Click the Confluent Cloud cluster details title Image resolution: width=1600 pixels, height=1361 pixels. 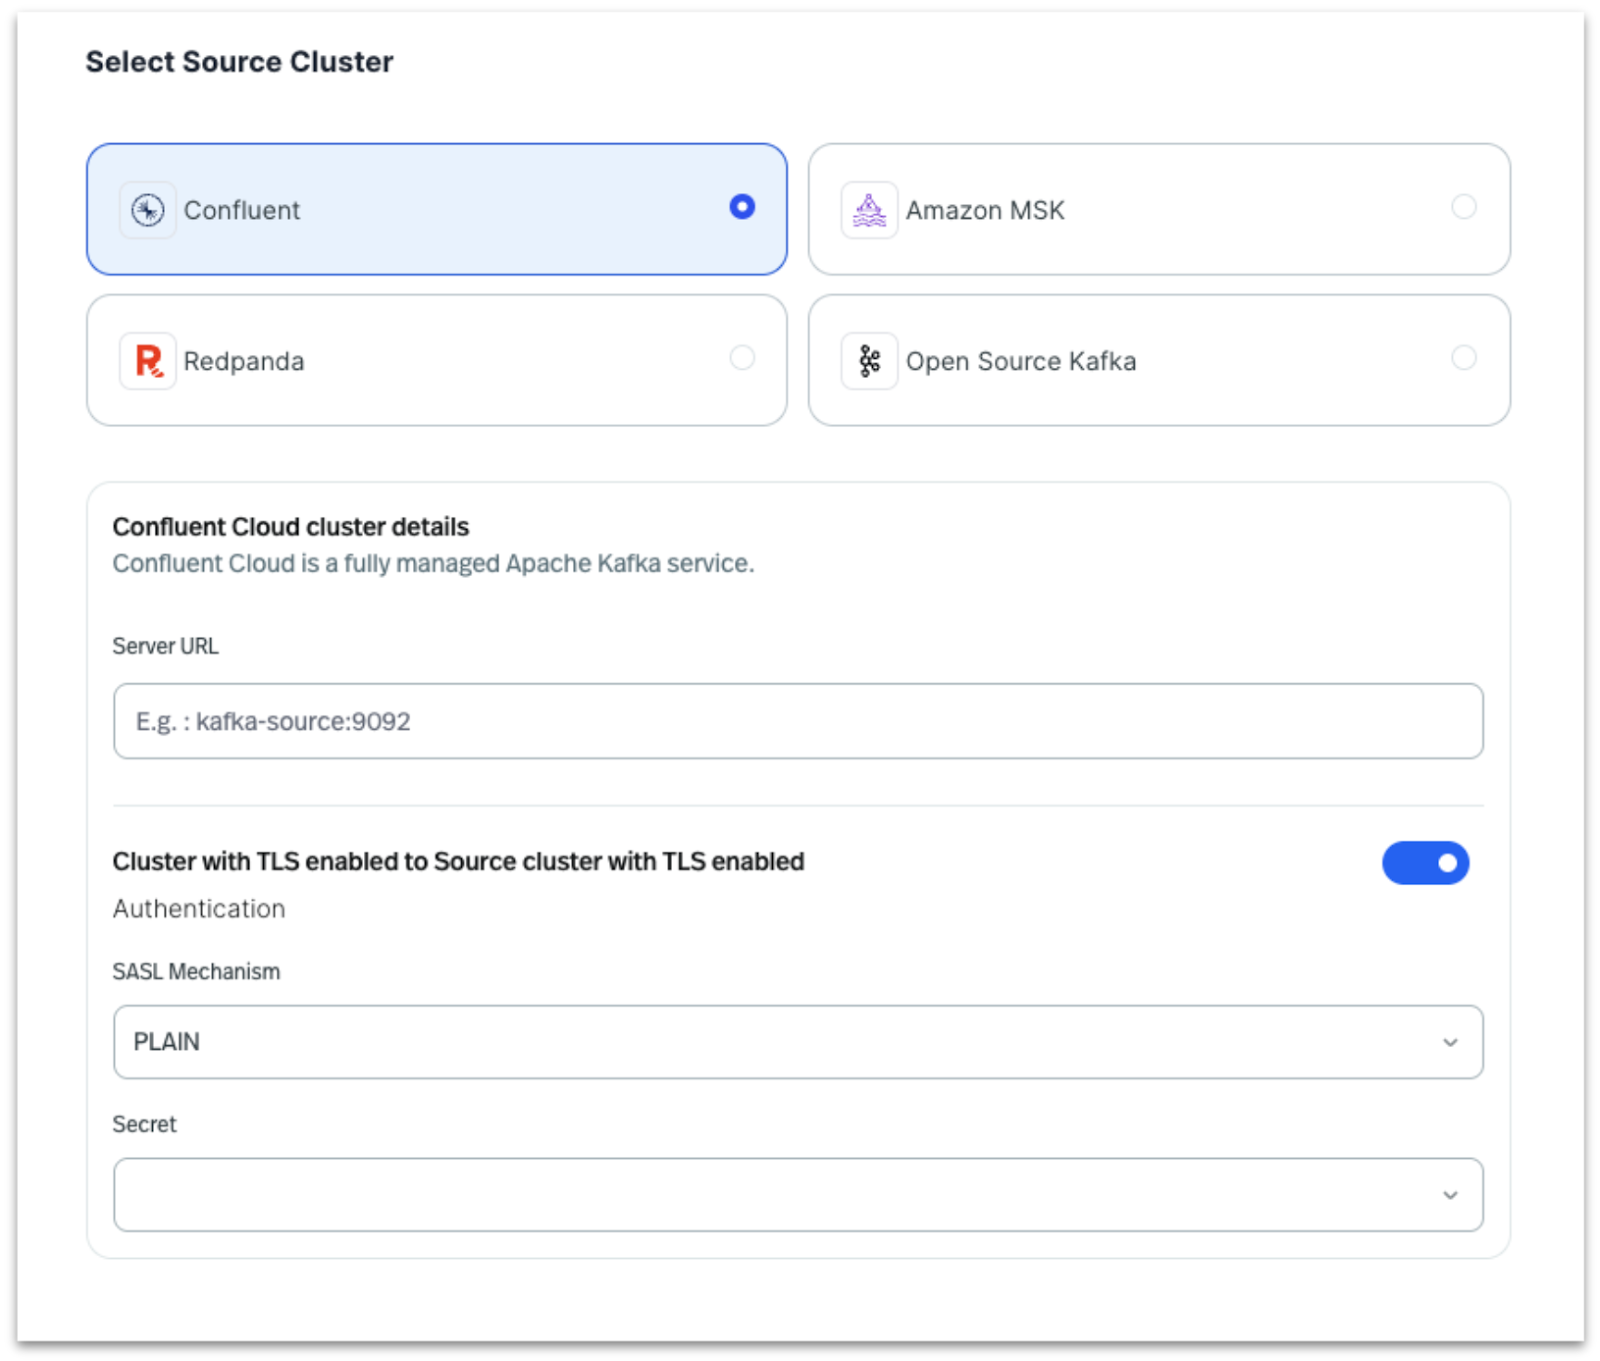point(290,527)
